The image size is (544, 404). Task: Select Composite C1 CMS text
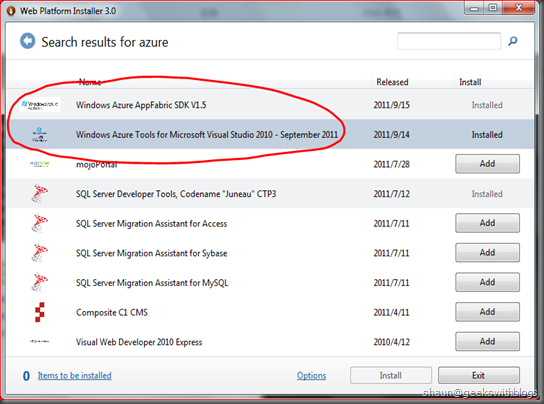point(112,312)
